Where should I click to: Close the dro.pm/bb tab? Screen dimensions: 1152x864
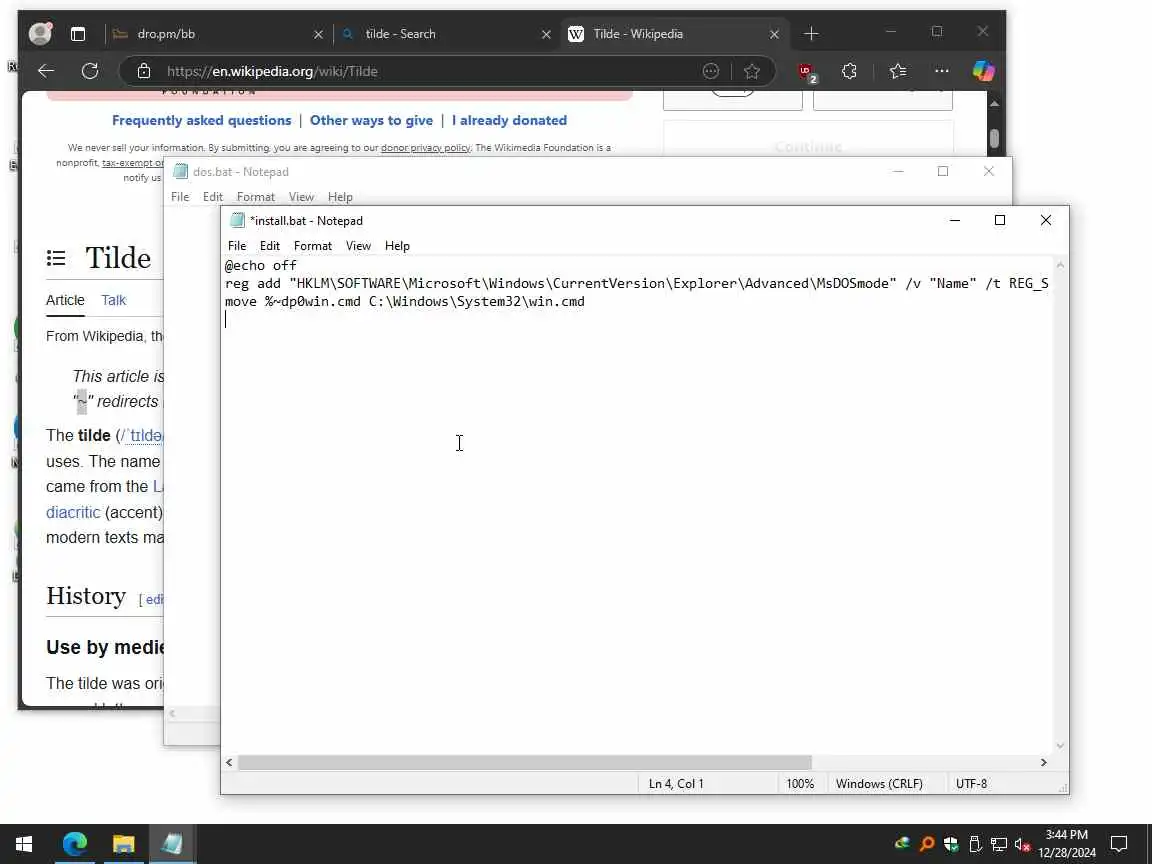(x=318, y=35)
